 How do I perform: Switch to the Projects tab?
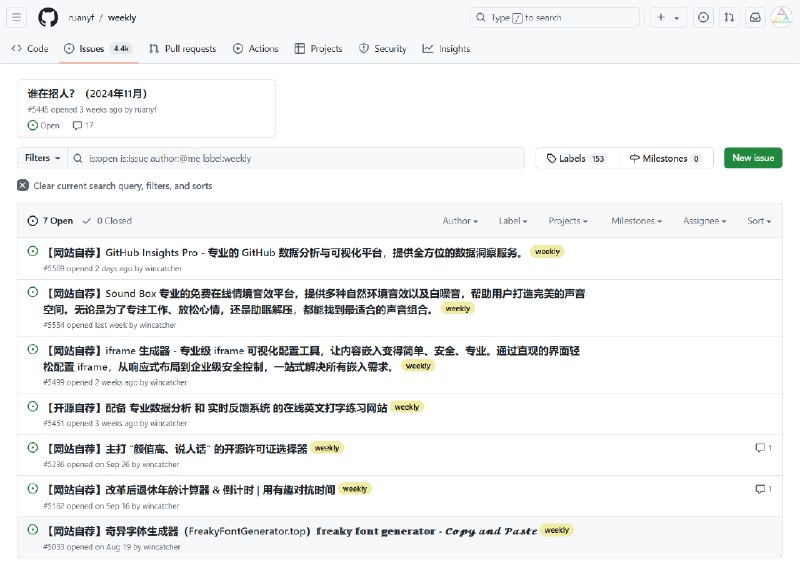tap(318, 48)
